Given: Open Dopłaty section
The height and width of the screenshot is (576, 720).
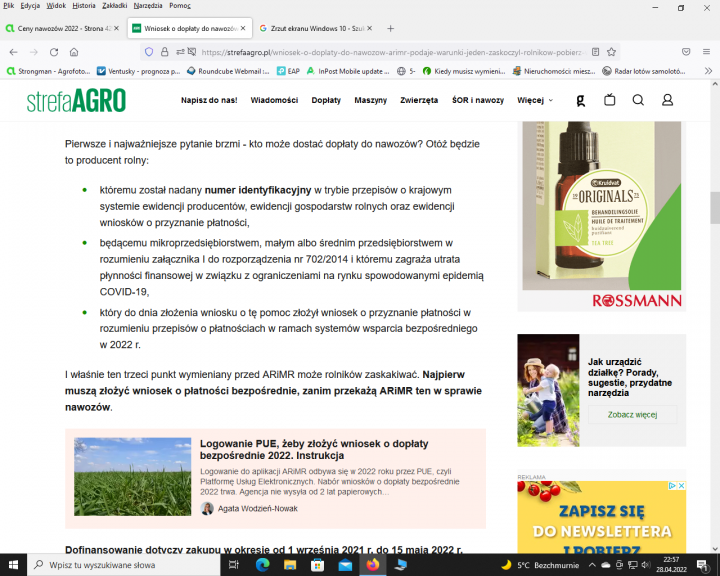Looking at the screenshot, I should (326, 100).
